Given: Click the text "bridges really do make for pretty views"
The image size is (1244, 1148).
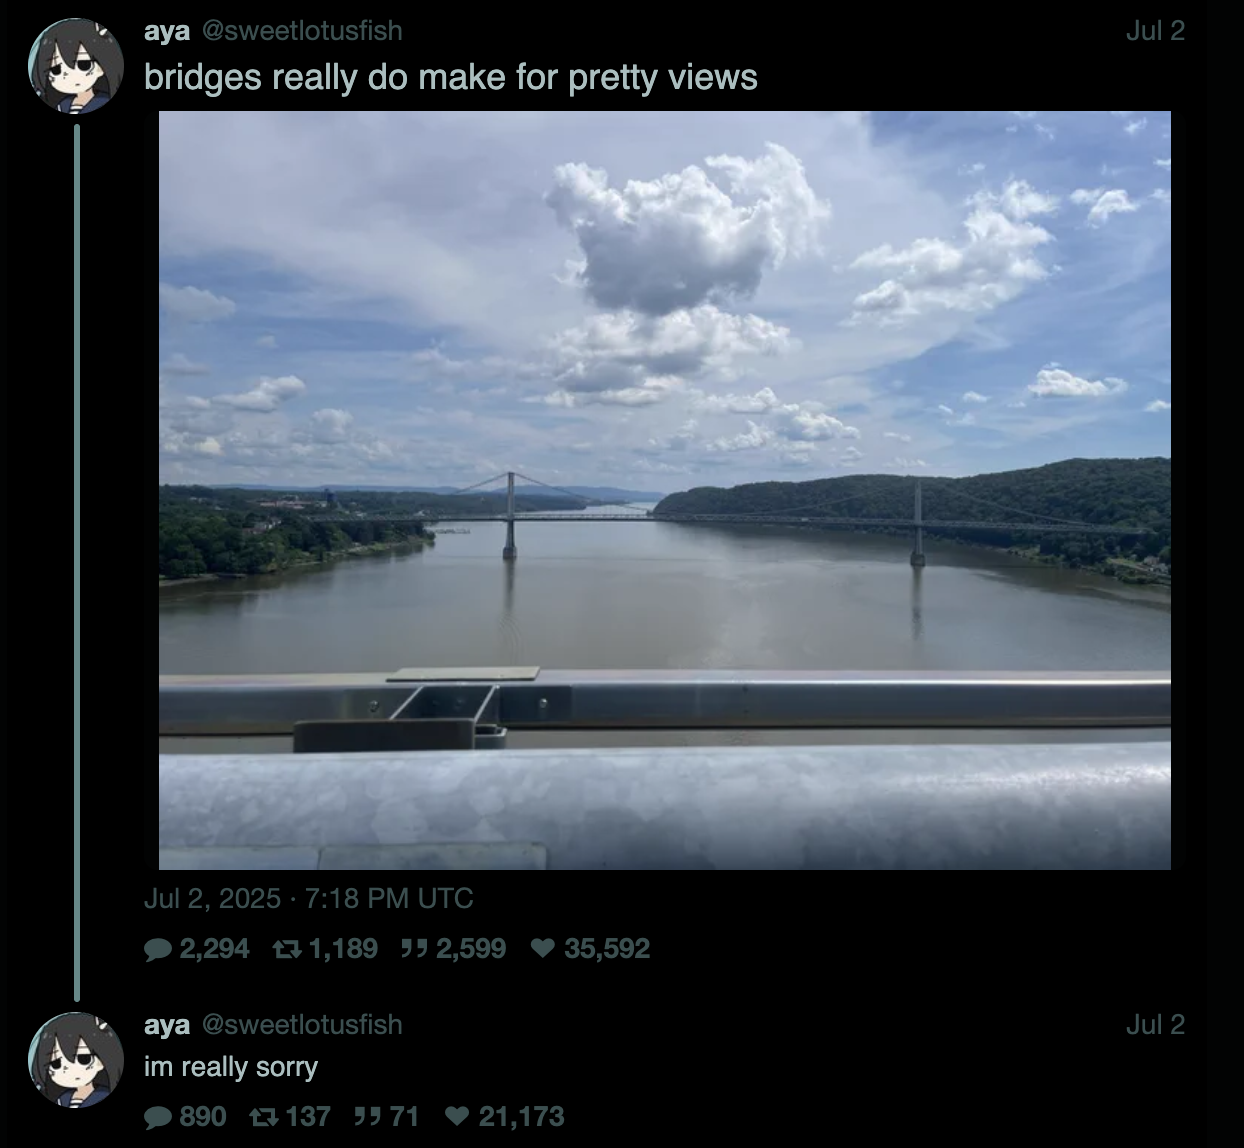Looking at the screenshot, I should (451, 78).
